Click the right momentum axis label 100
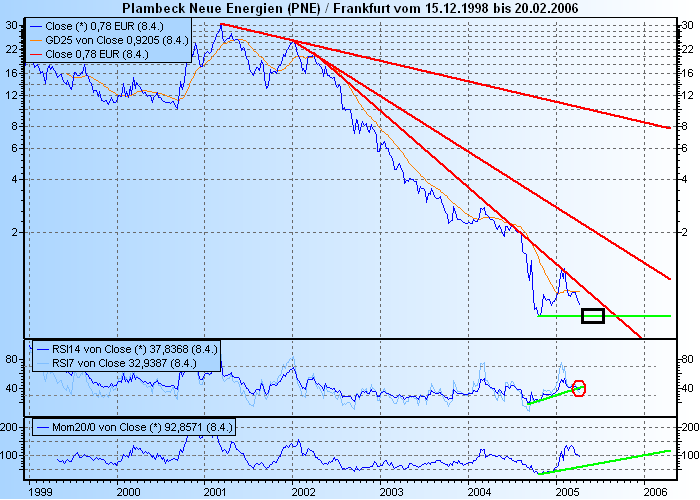The height and width of the screenshot is (500, 700). pyautogui.click(x=690, y=455)
